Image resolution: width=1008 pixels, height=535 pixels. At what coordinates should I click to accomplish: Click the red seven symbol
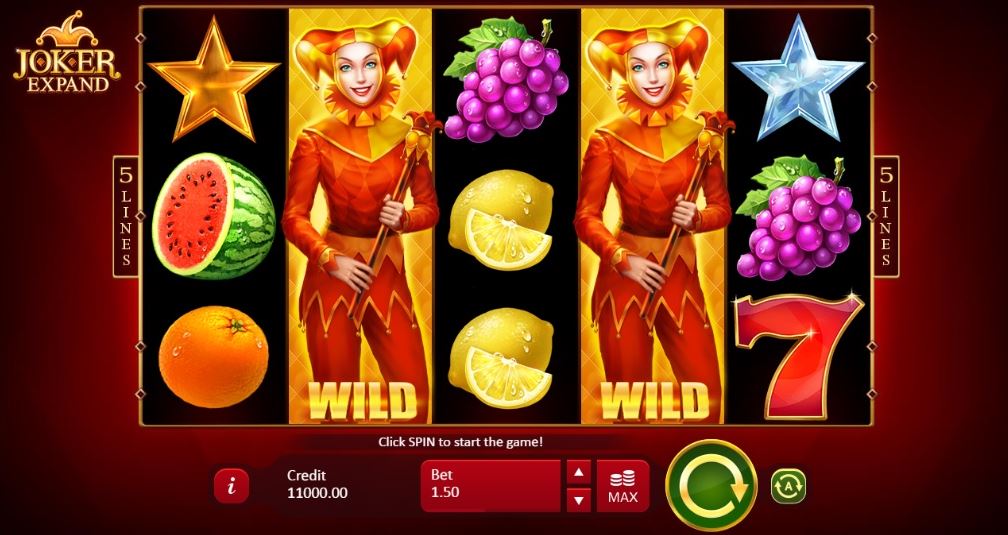pos(798,354)
